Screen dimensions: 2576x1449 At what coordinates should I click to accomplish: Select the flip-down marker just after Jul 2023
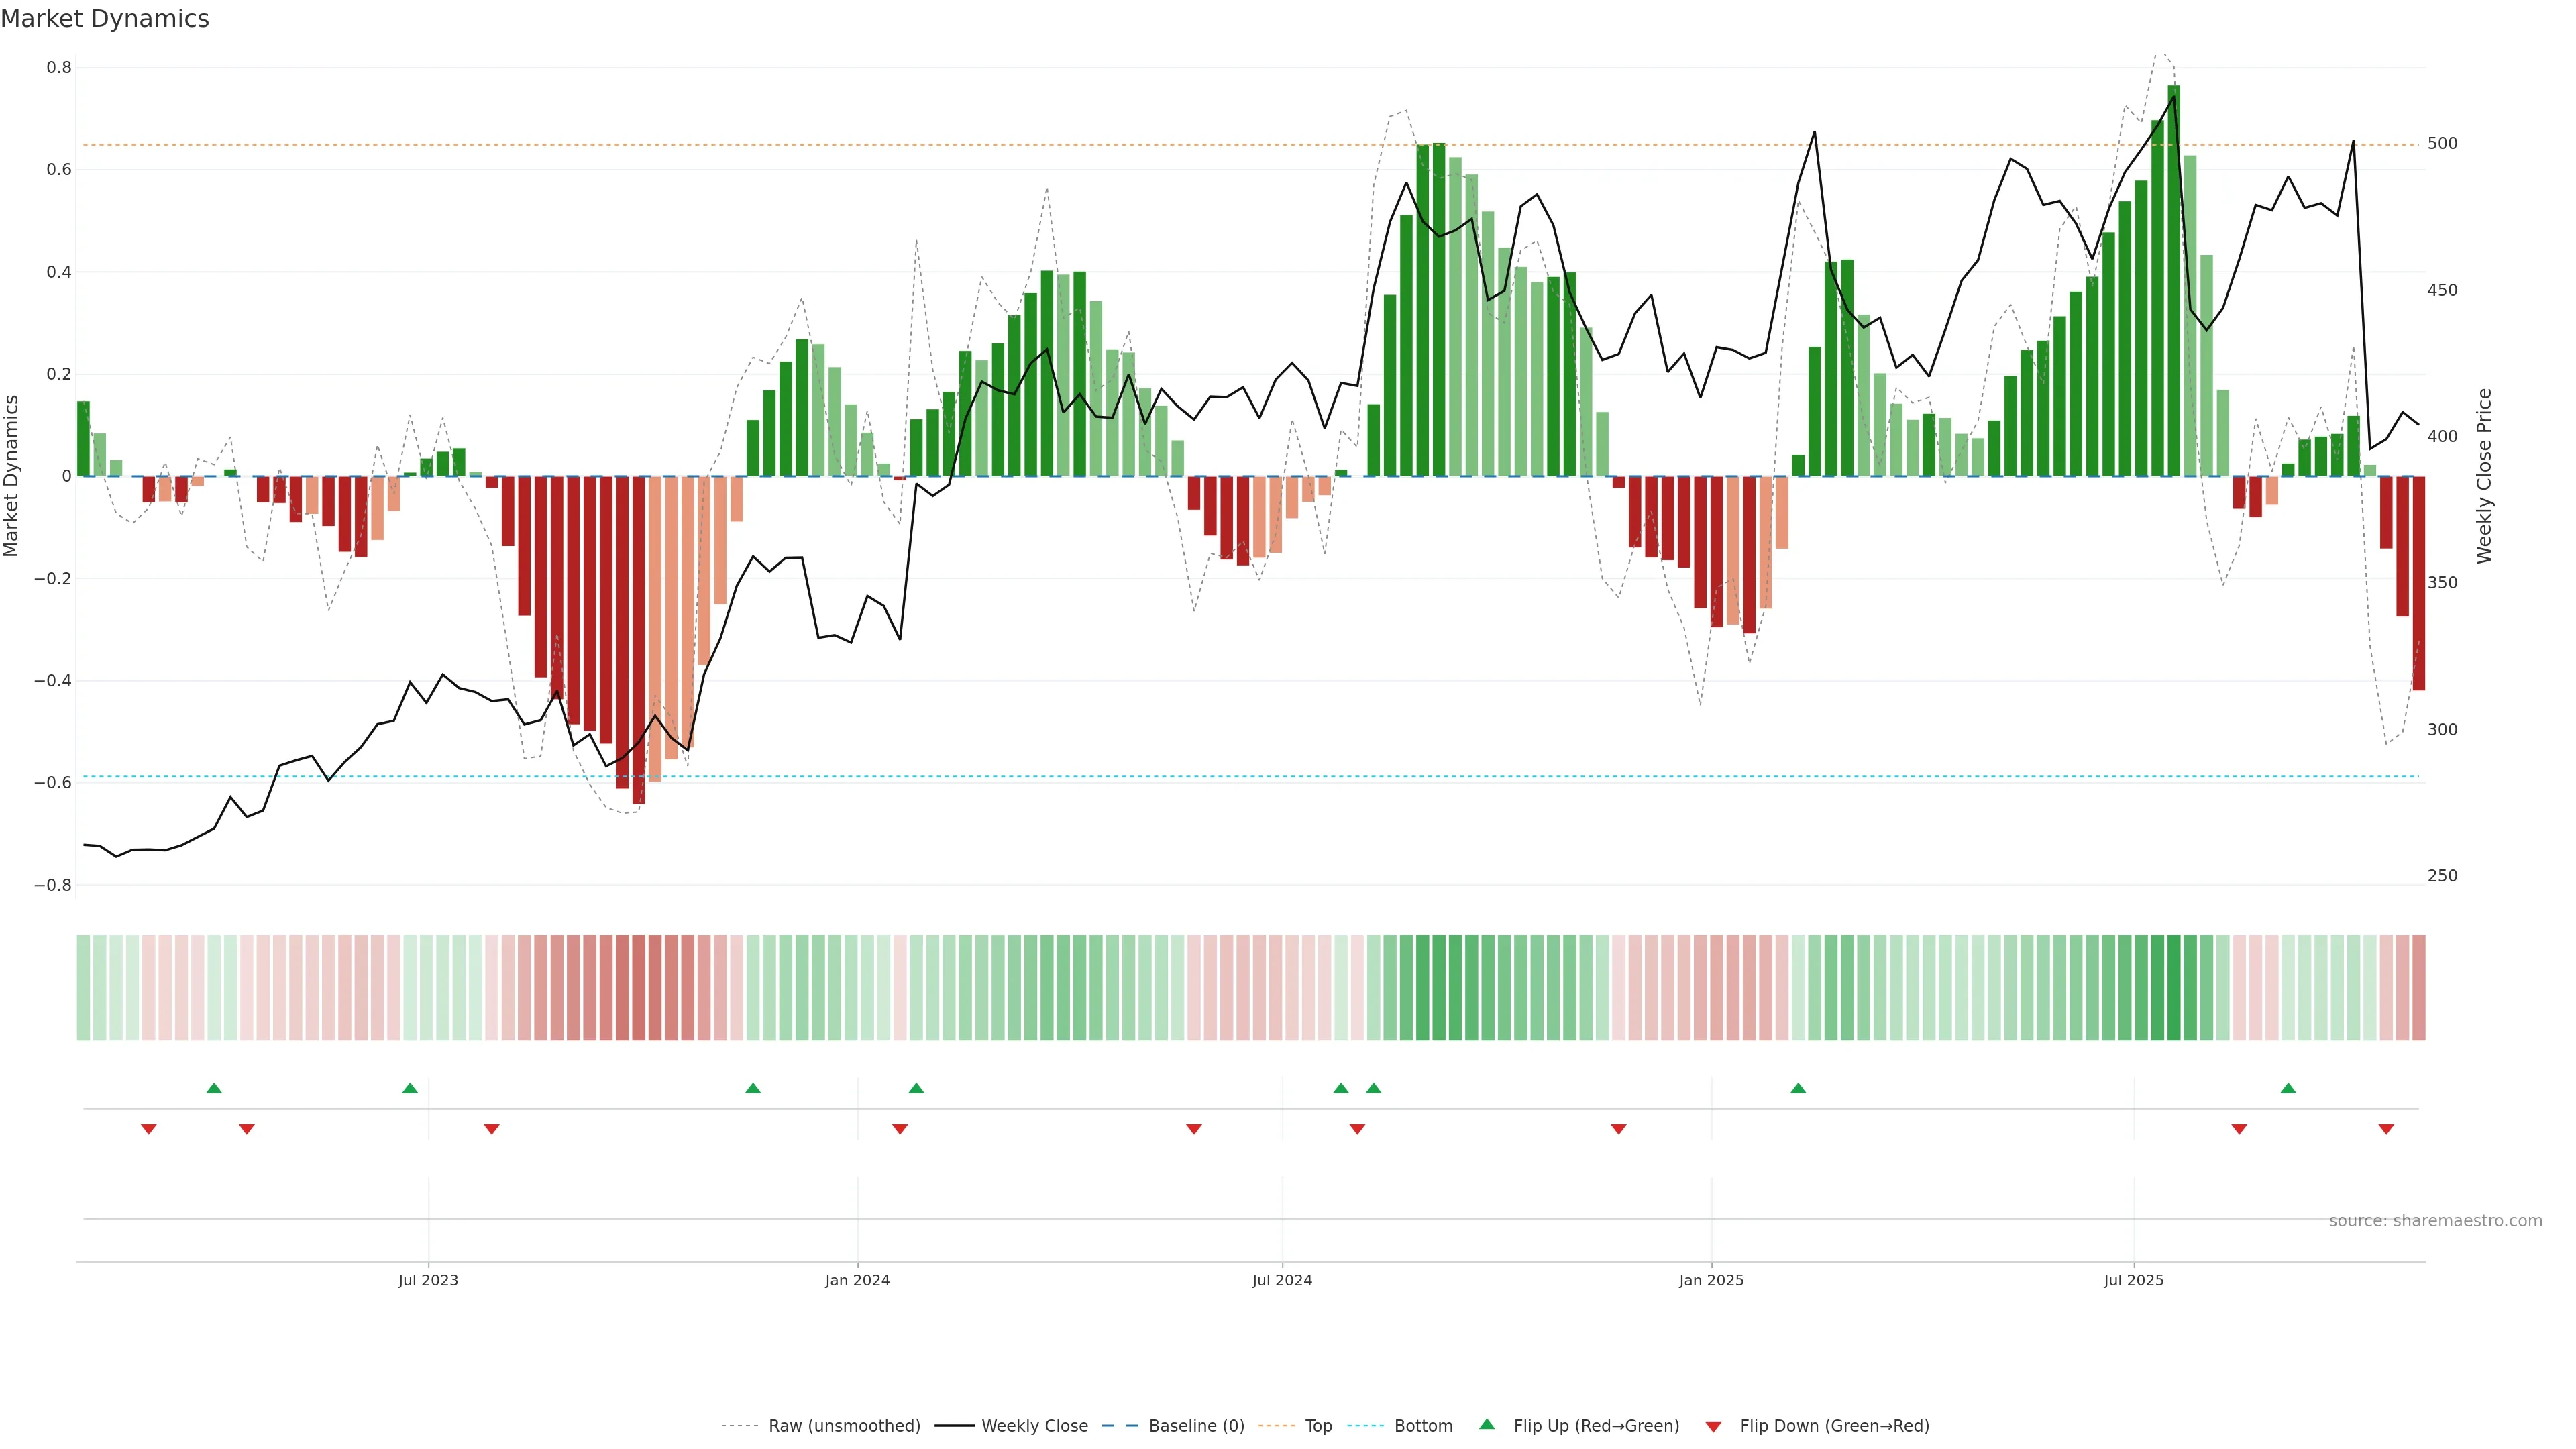click(x=491, y=1129)
